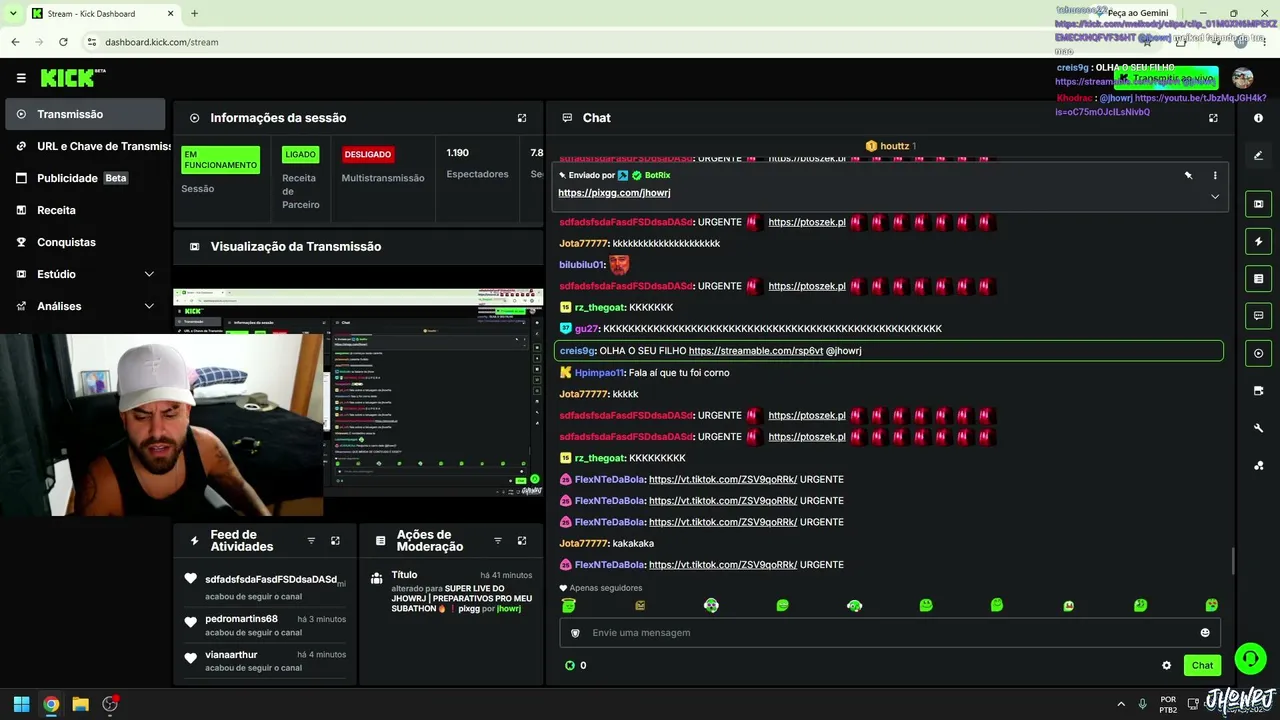Open chat settings gear icon
Image resolution: width=1280 pixels, height=720 pixels.
click(1166, 665)
